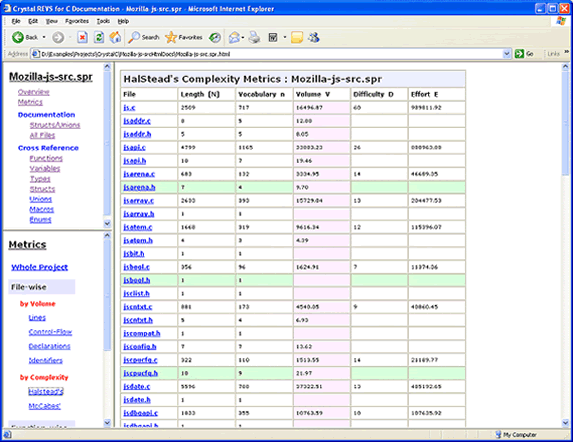The height and width of the screenshot is (442, 573).
Task: Print the page using the printer icon
Action: (x=254, y=37)
